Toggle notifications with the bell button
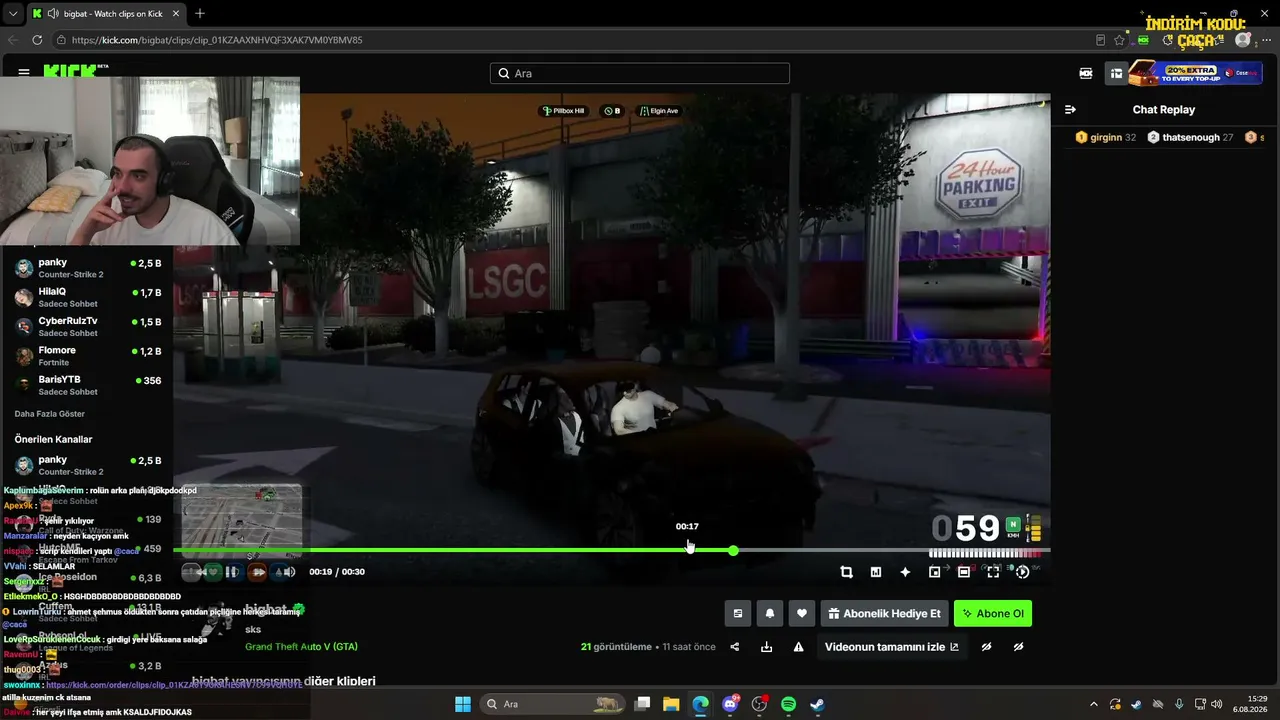The image size is (1280, 720). [x=770, y=613]
